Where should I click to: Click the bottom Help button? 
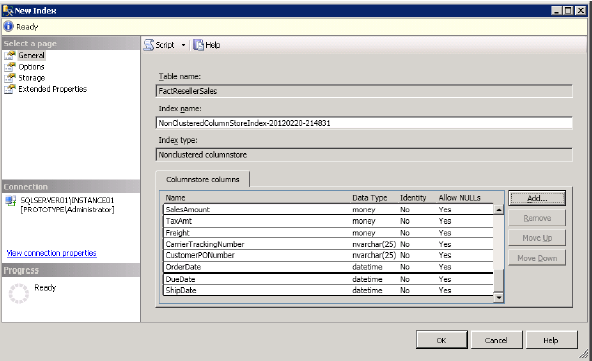(x=551, y=340)
